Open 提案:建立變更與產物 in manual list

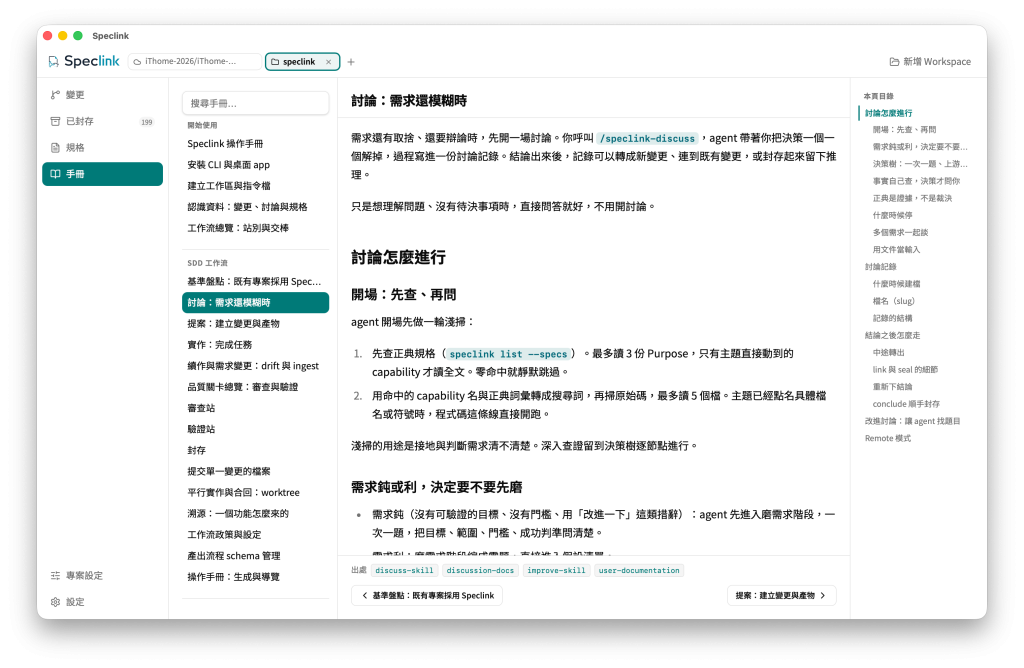click(x=255, y=324)
